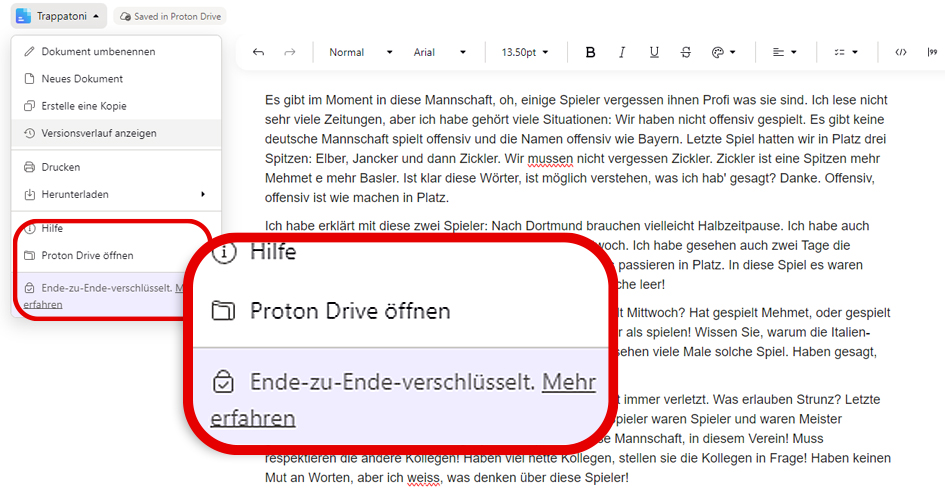Expand the Herunterladen submenu arrow
This screenshot has height=496, width=945.
tap(203, 194)
